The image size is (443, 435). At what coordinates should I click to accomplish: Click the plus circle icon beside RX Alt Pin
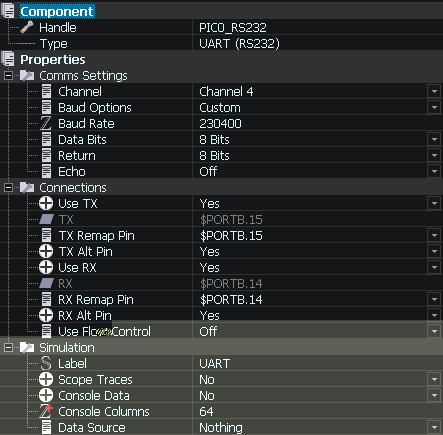click(x=46, y=315)
